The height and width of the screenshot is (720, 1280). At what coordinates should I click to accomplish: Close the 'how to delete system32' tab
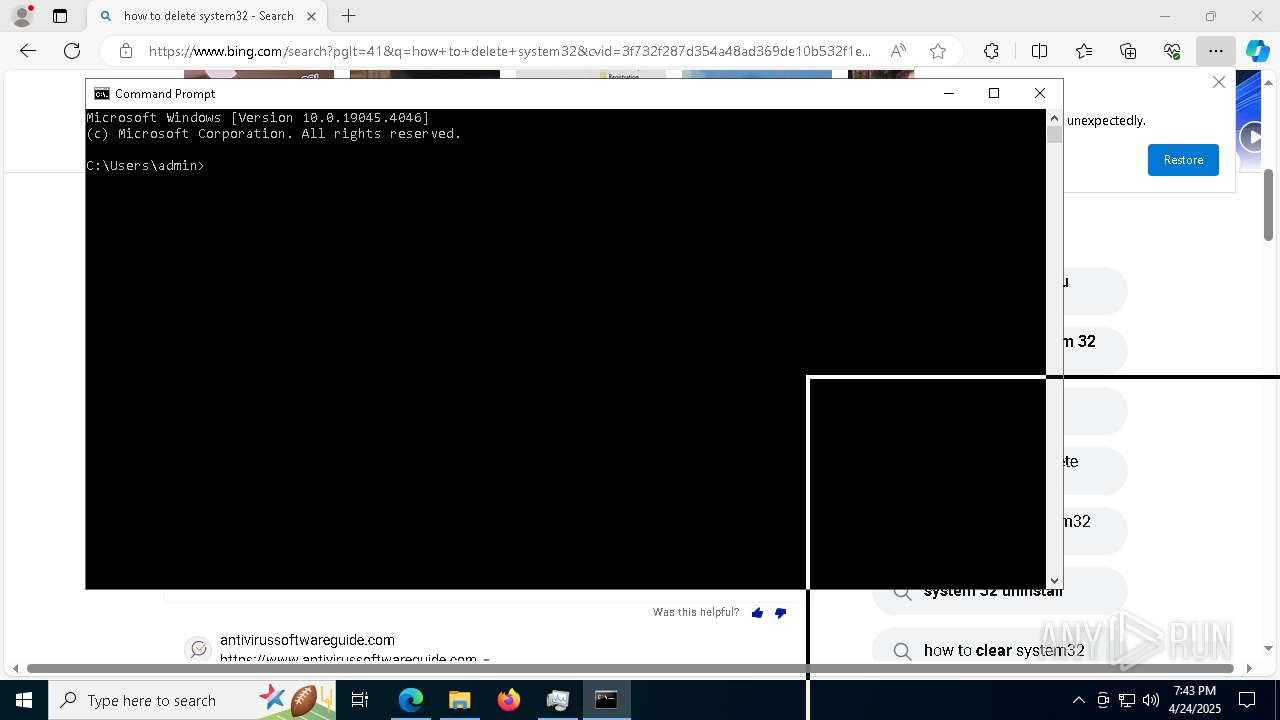311,16
